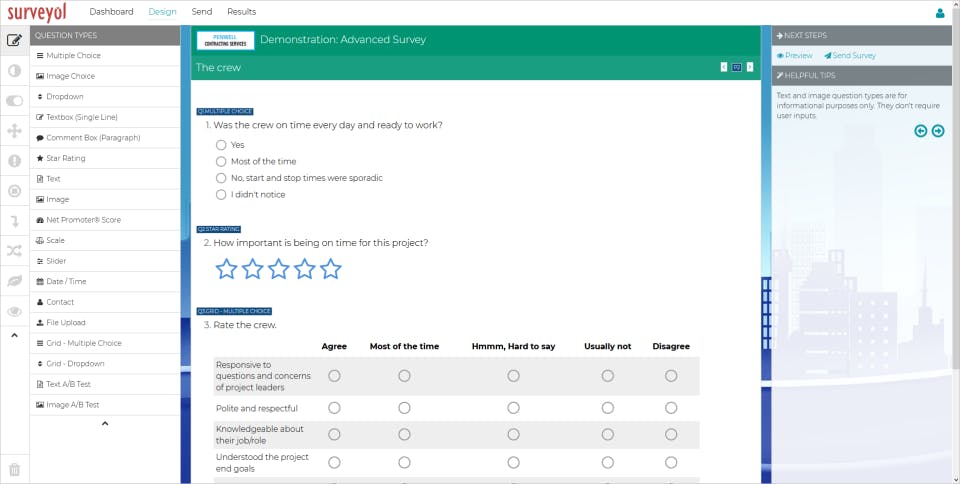Collapse the sidebar icons with up chevron
Viewport: 960px width, 484px height.
coord(15,335)
